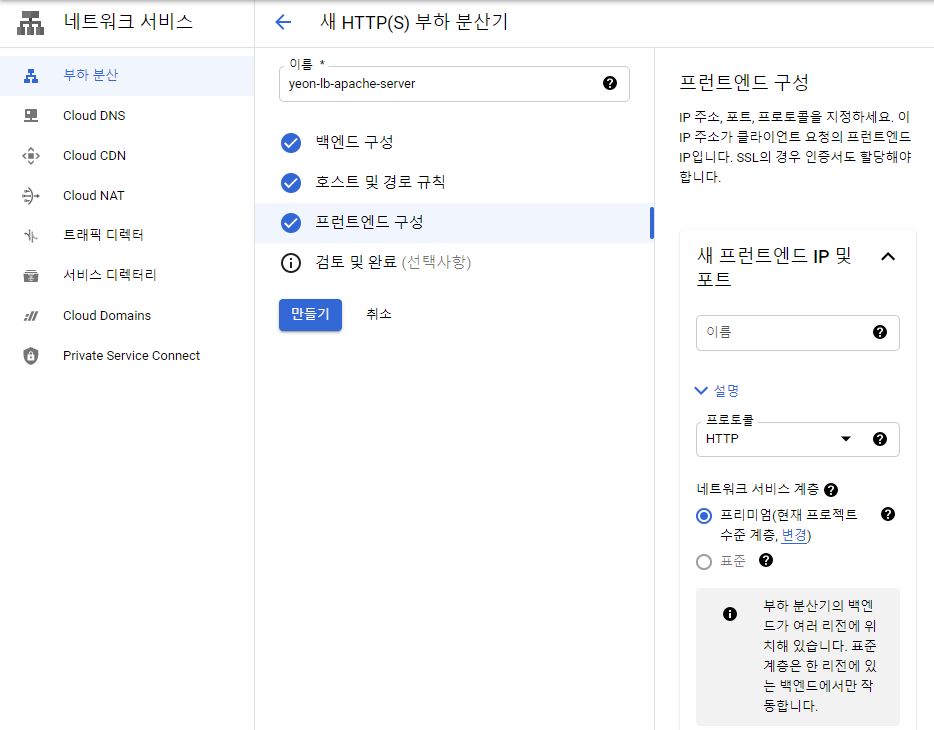Click the 프런트엔드 구성 panel heading
Screen dimensions: 934x730
[744, 82]
